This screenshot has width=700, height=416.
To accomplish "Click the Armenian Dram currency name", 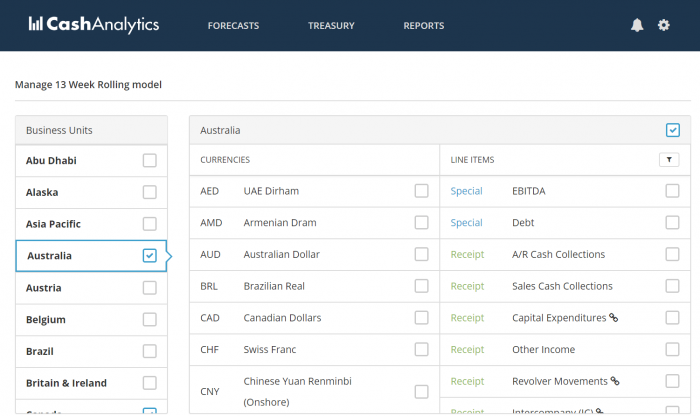I will pyautogui.click(x=280, y=223).
